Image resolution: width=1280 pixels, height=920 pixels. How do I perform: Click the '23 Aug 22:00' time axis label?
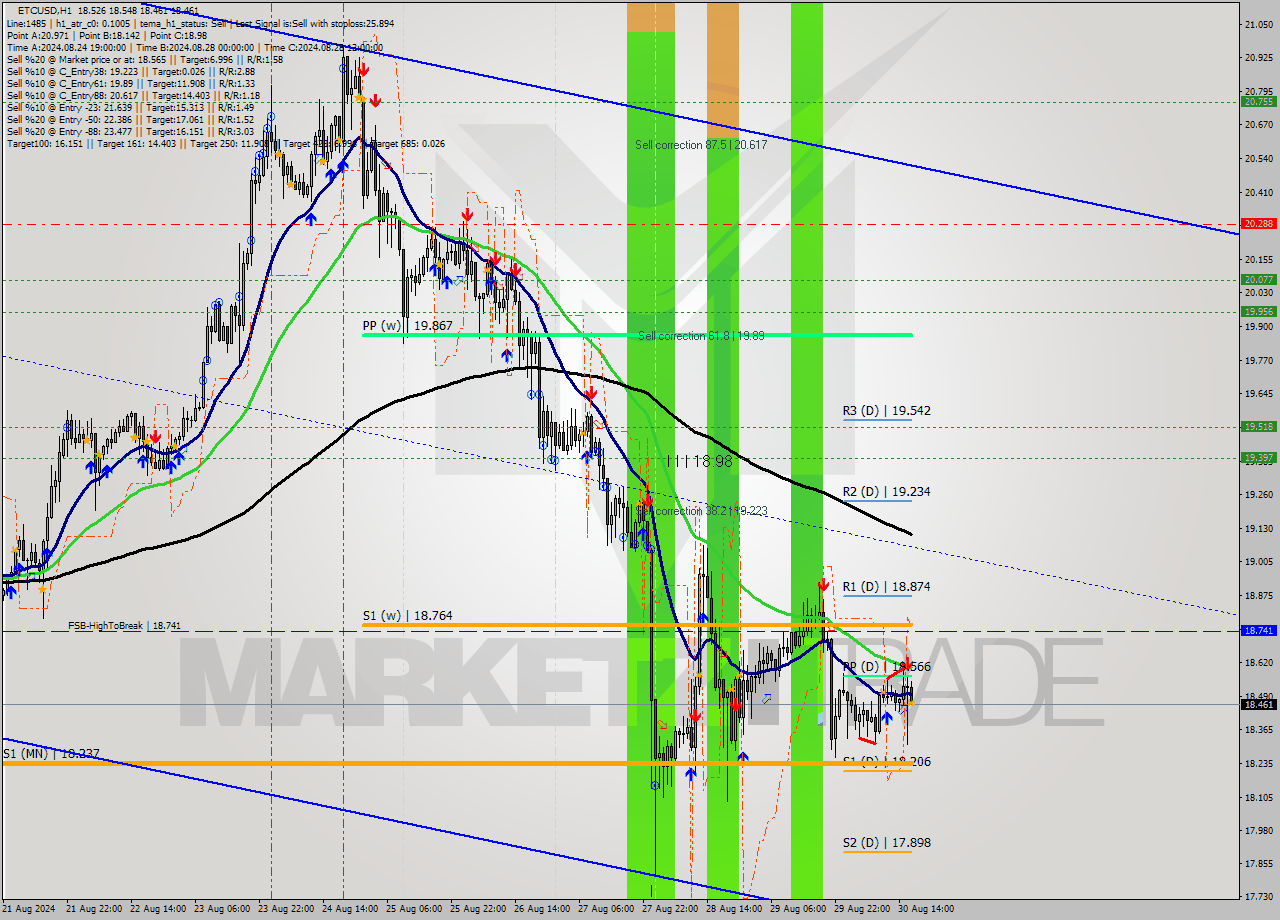coord(285,909)
